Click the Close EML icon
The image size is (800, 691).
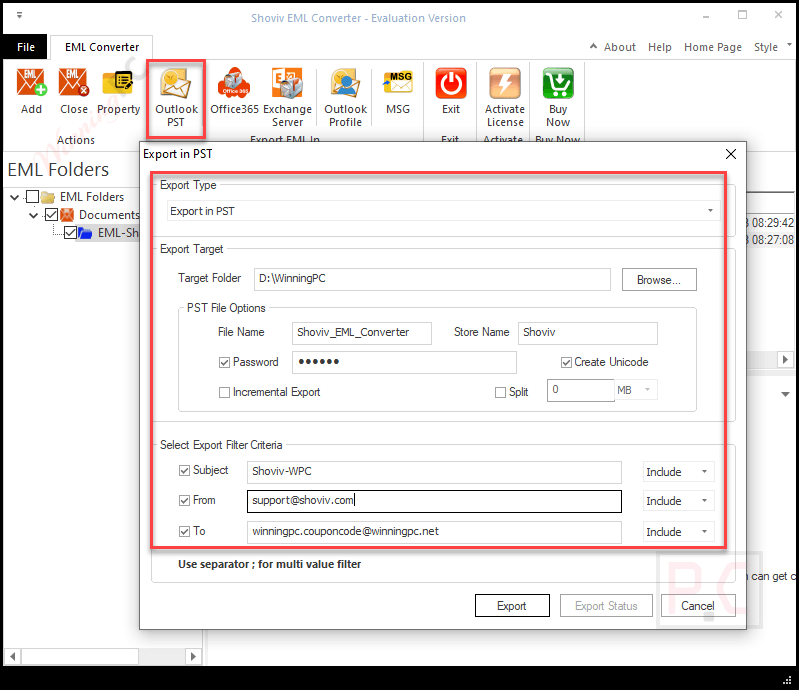coord(74,83)
